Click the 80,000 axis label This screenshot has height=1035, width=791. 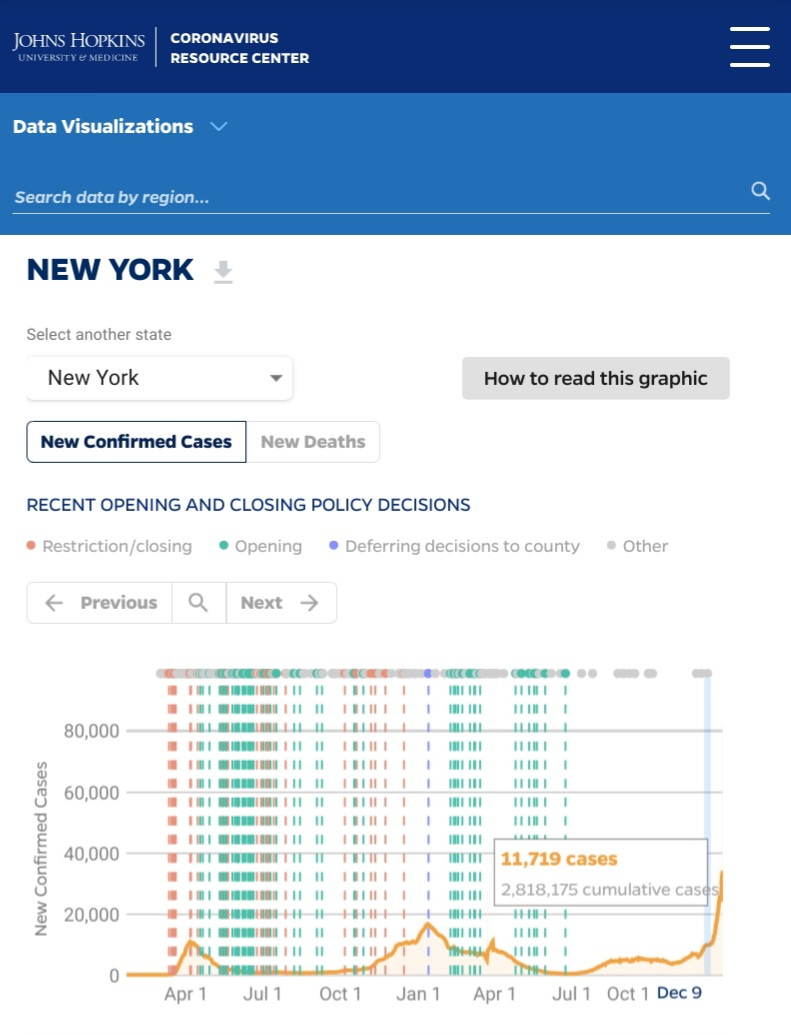click(91, 731)
